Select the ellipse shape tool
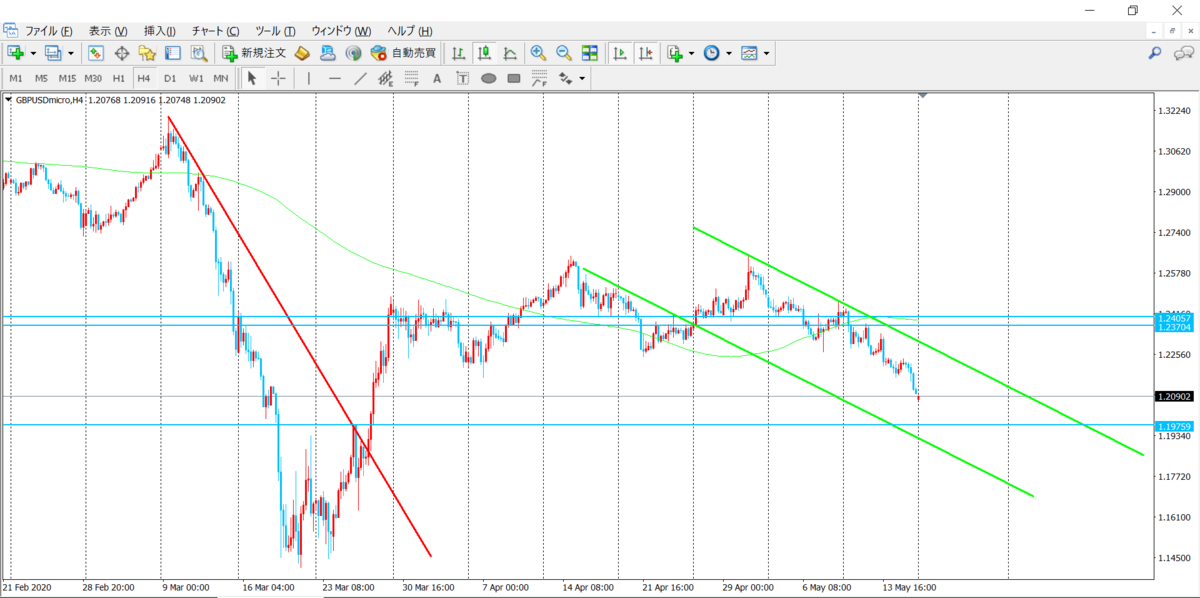The height and width of the screenshot is (598, 1200). coord(488,78)
